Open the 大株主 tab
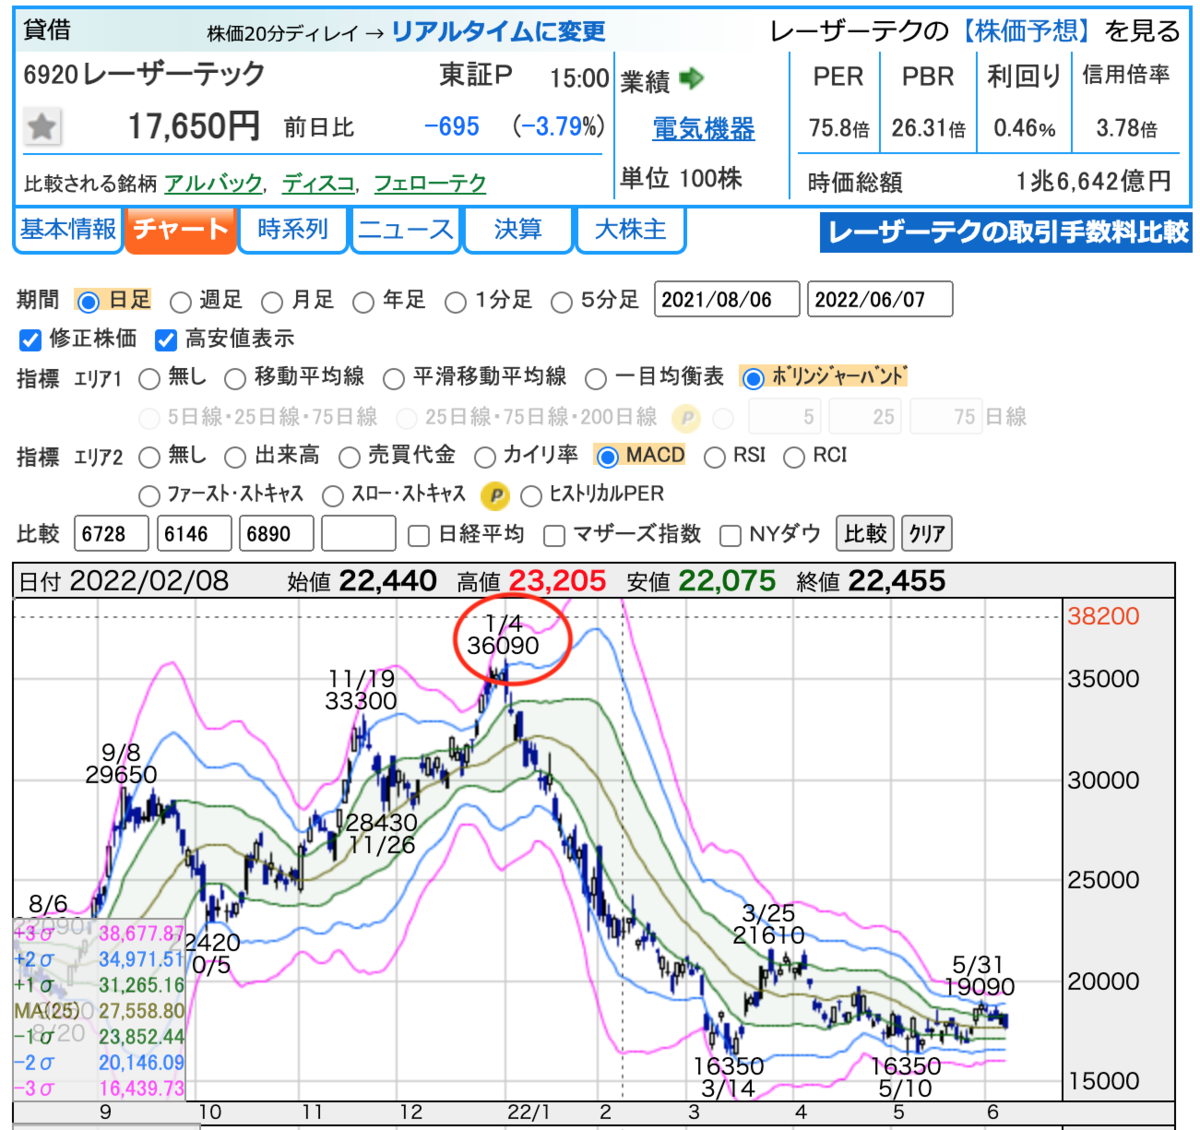This screenshot has width=1200, height=1130. pos(631,230)
